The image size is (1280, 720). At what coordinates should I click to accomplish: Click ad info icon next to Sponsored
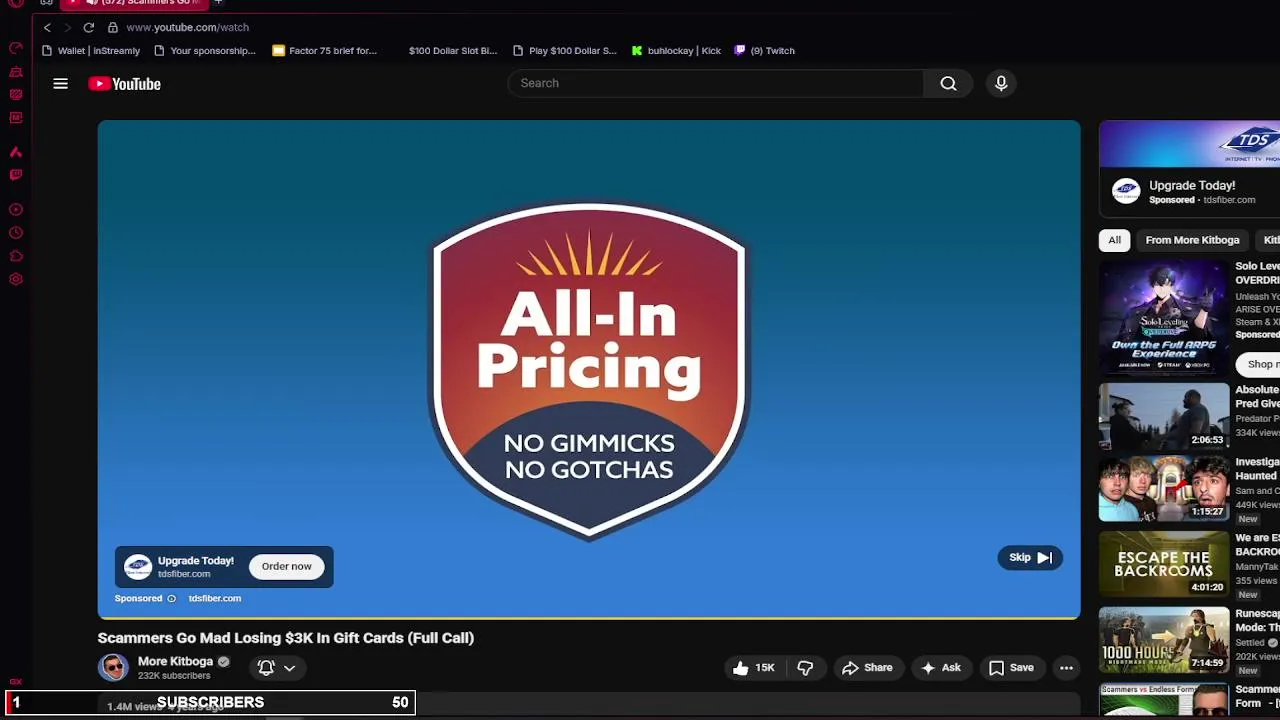[x=171, y=599]
